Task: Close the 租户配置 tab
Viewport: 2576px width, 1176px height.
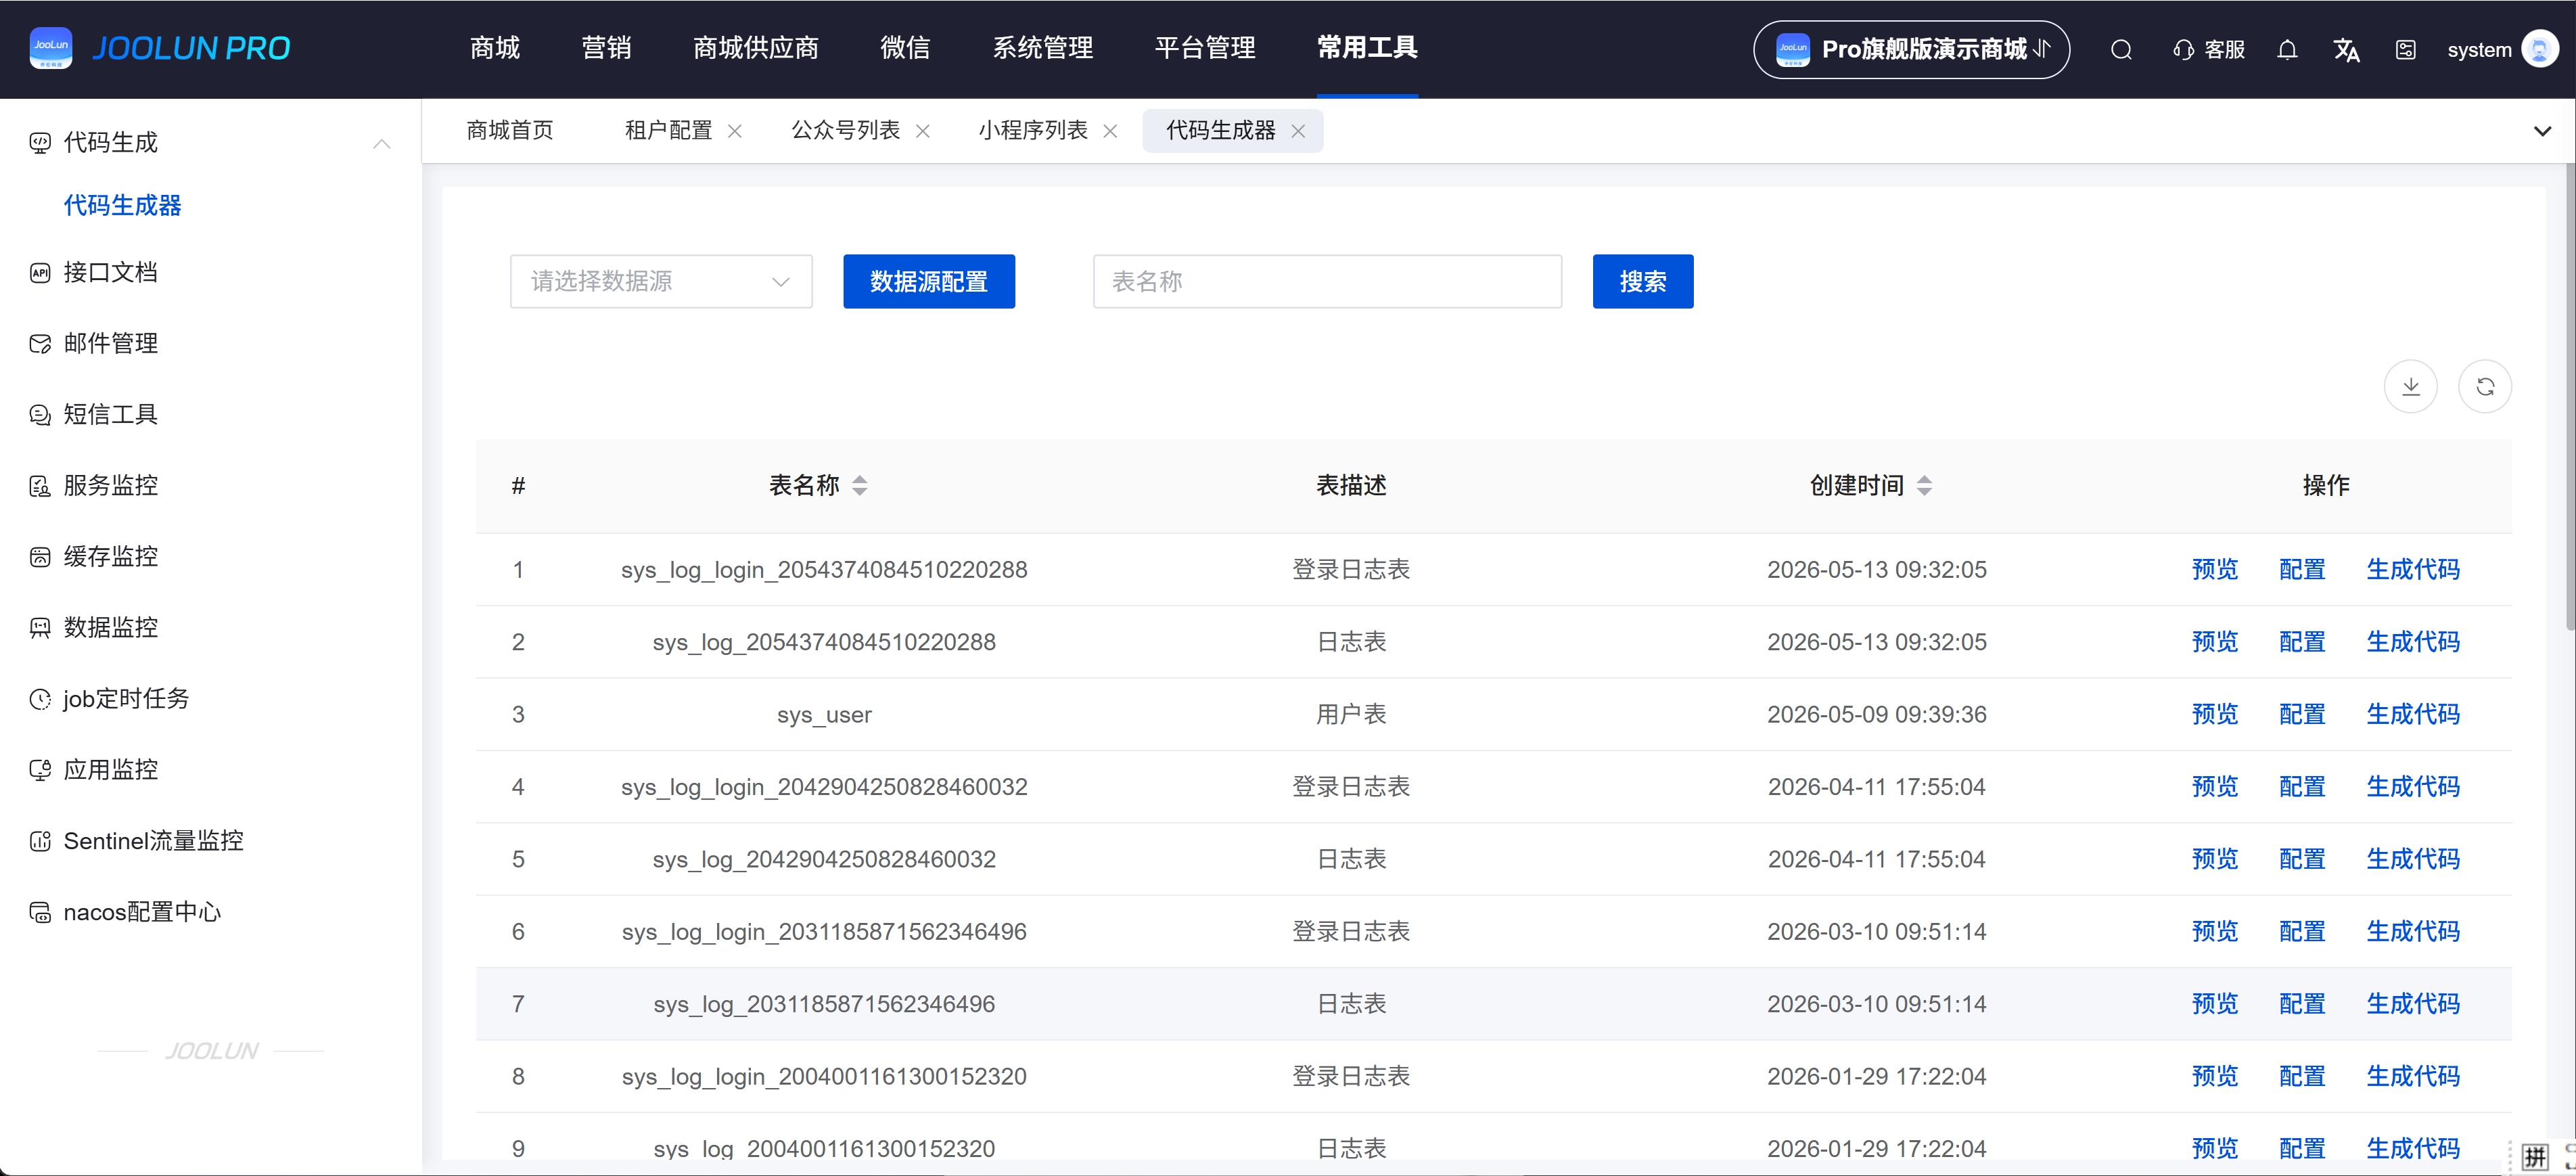Action: (x=735, y=131)
